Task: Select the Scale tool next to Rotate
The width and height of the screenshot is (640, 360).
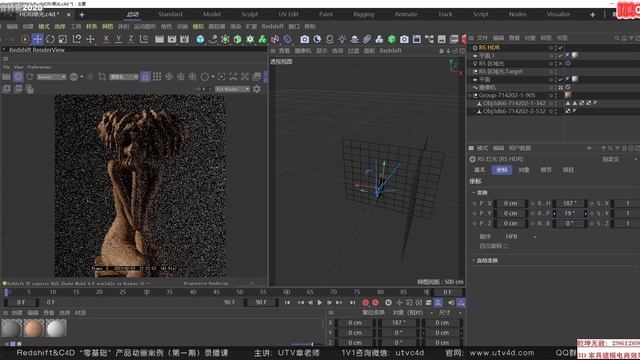Action: pos(63,39)
